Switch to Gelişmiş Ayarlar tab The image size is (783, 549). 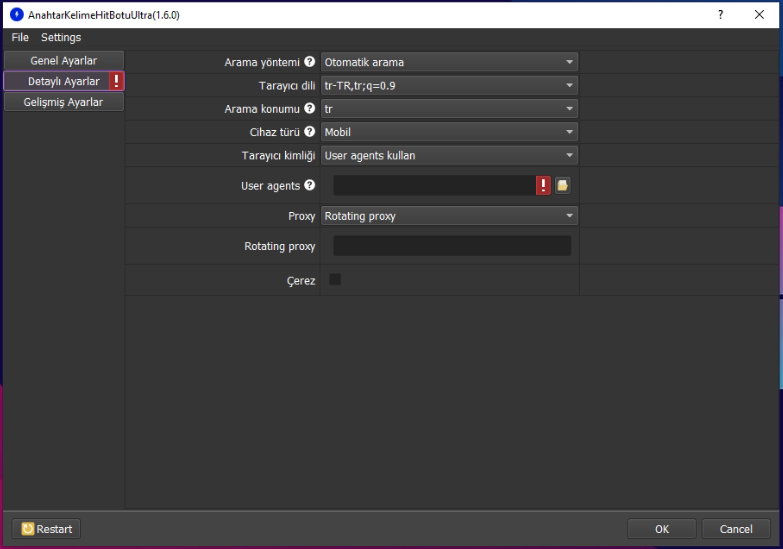[x=64, y=102]
